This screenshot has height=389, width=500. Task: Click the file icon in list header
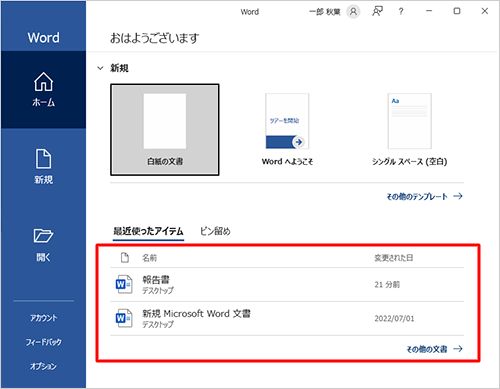point(125,257)
